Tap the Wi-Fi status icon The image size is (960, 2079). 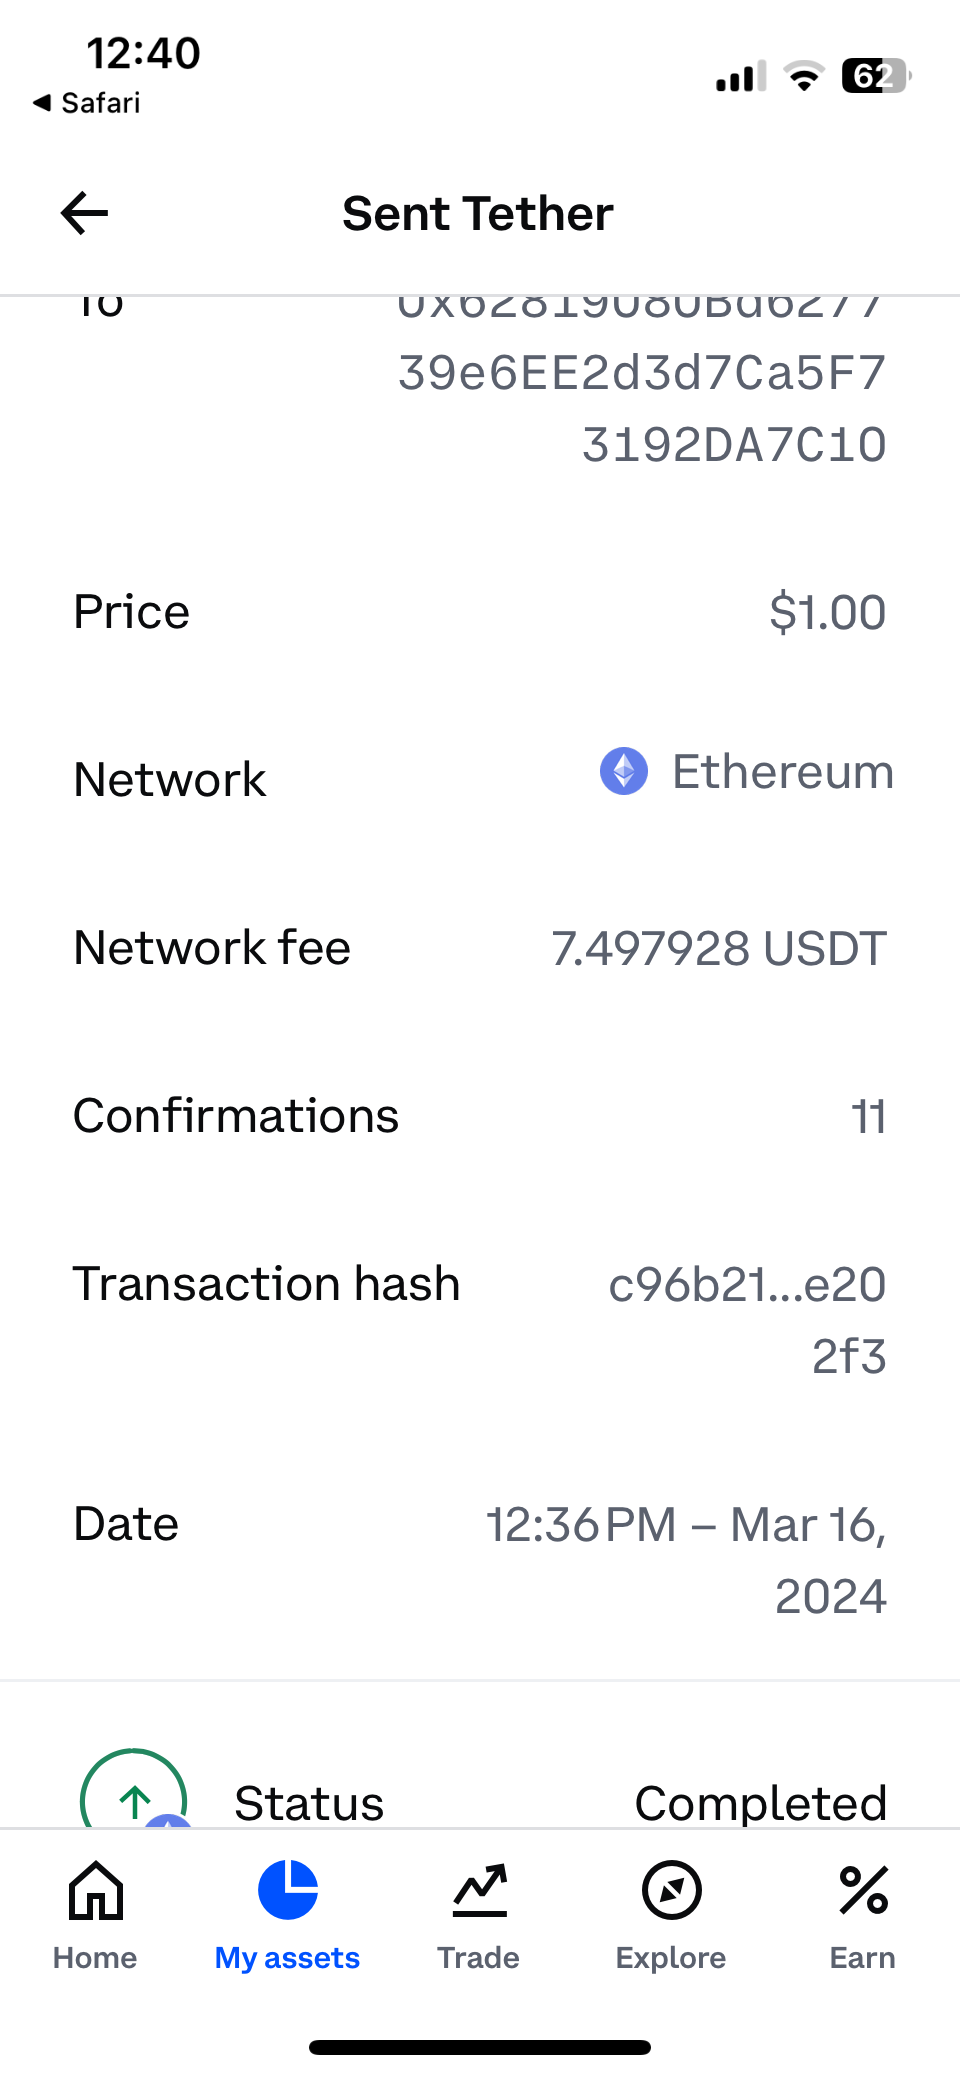tap(803, 76)
